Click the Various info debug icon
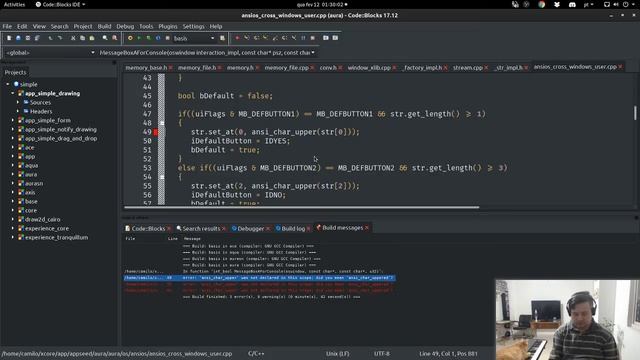Viewport: 640px width, 360px height. (335, 38)
